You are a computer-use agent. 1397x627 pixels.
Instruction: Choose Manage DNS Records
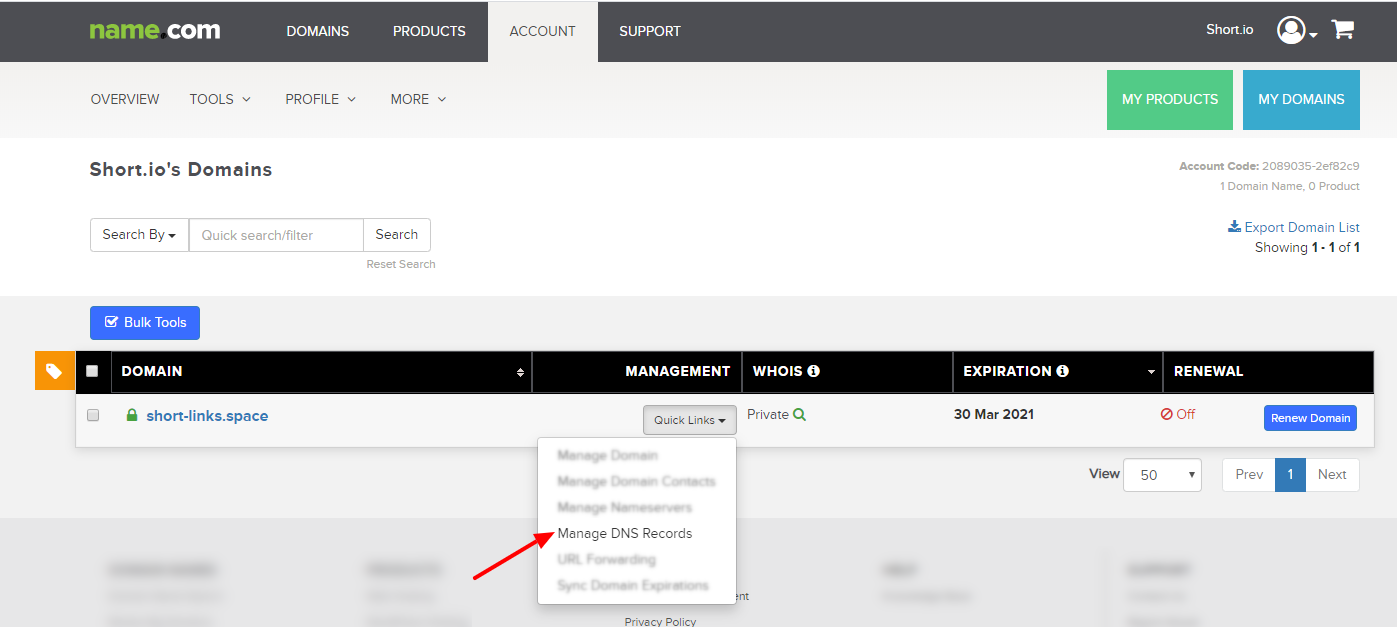[x=625, y=533]
